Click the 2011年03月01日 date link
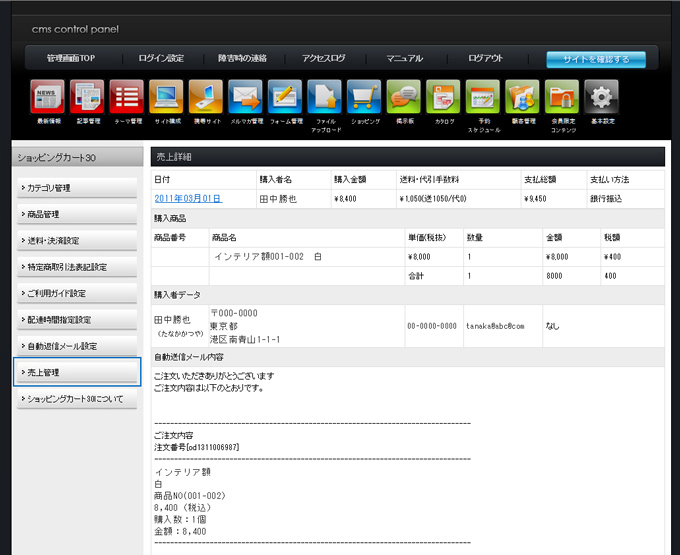680x555 pixels. (x=188, y=199)
